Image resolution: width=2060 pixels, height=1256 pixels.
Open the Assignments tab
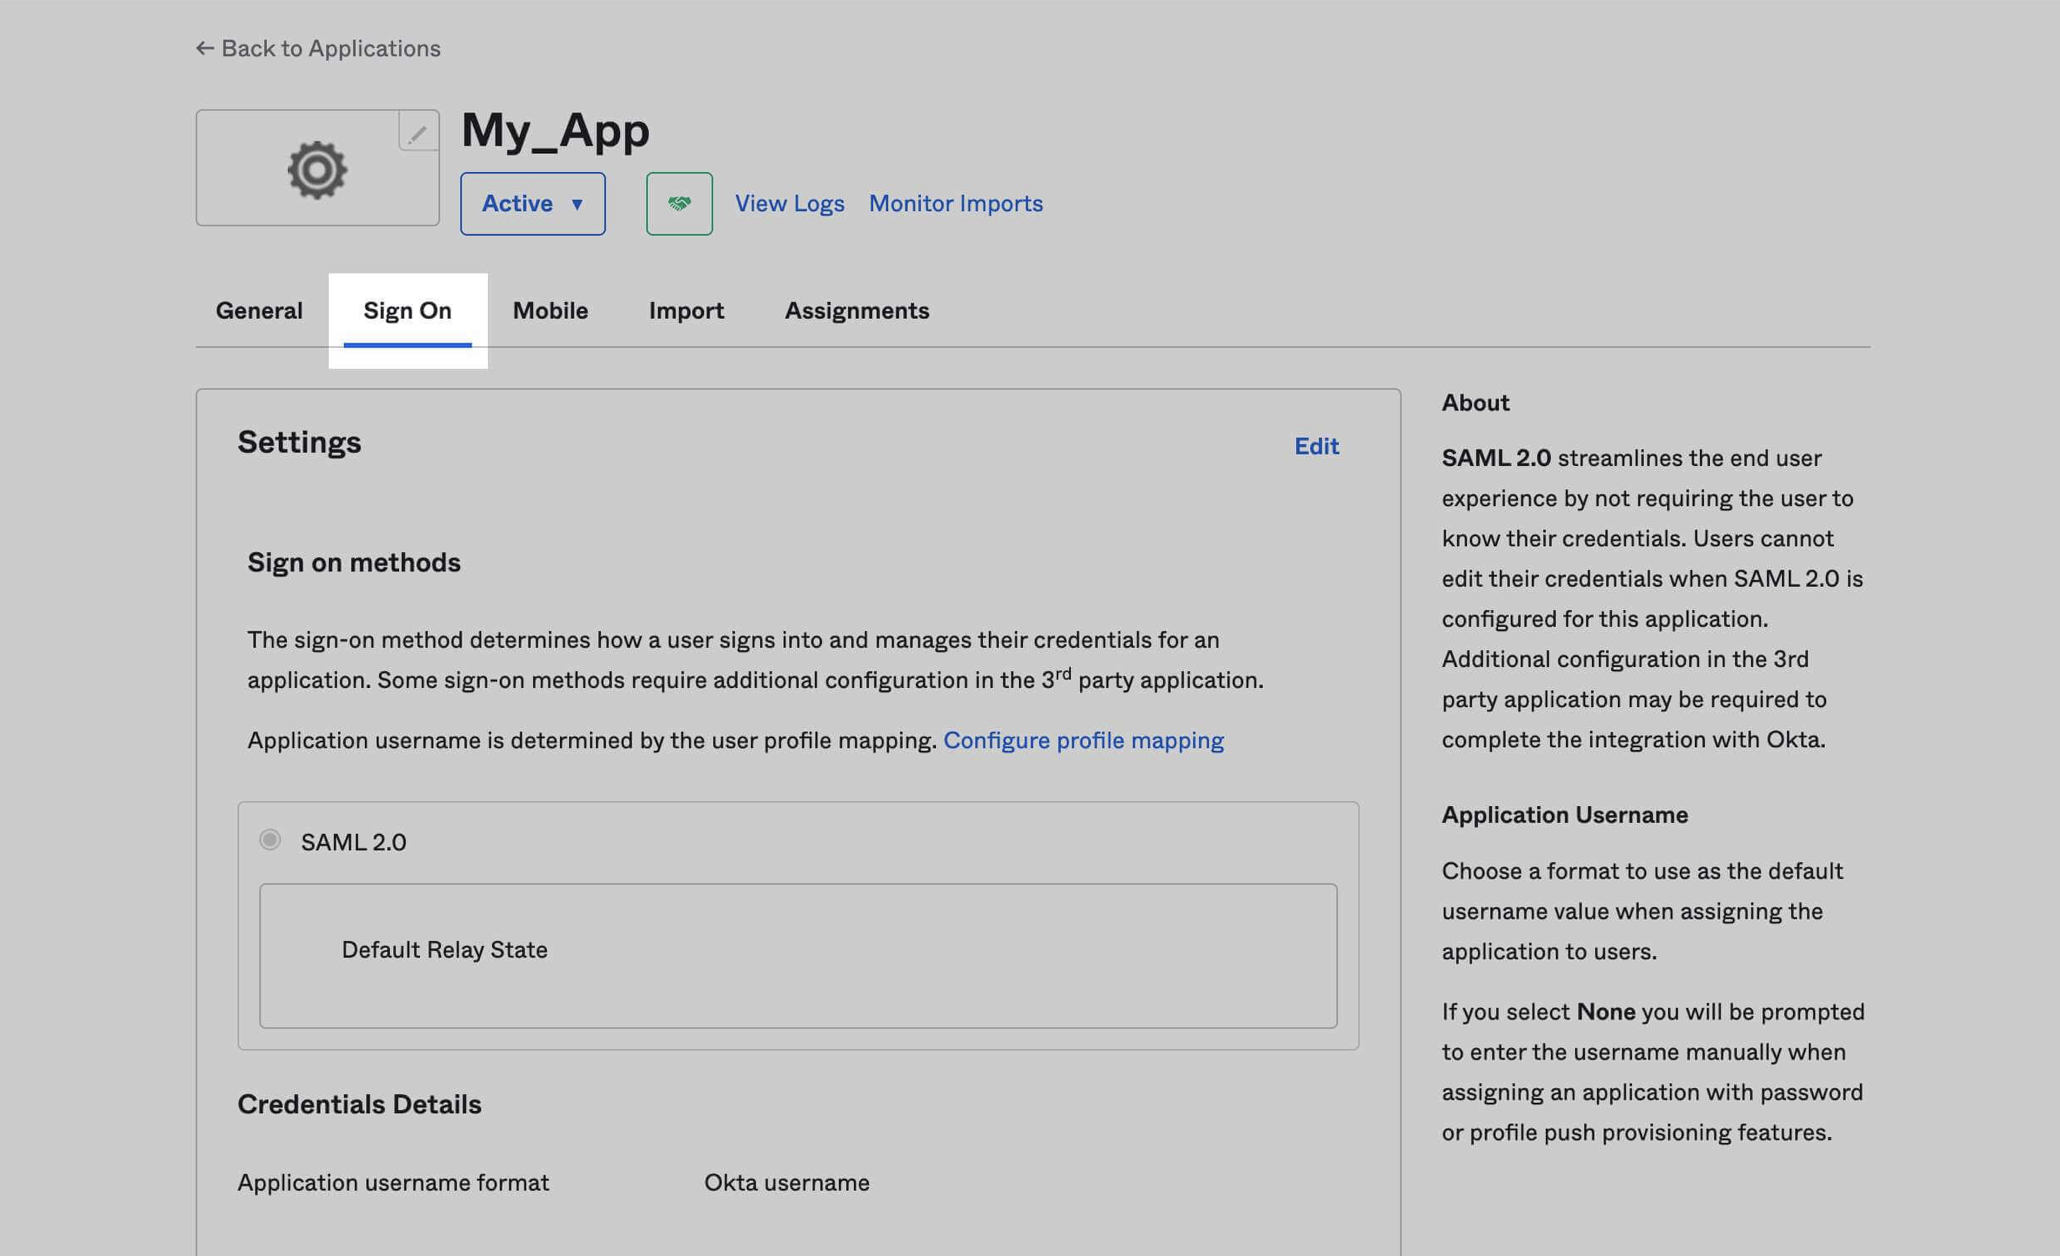(857, 310)
